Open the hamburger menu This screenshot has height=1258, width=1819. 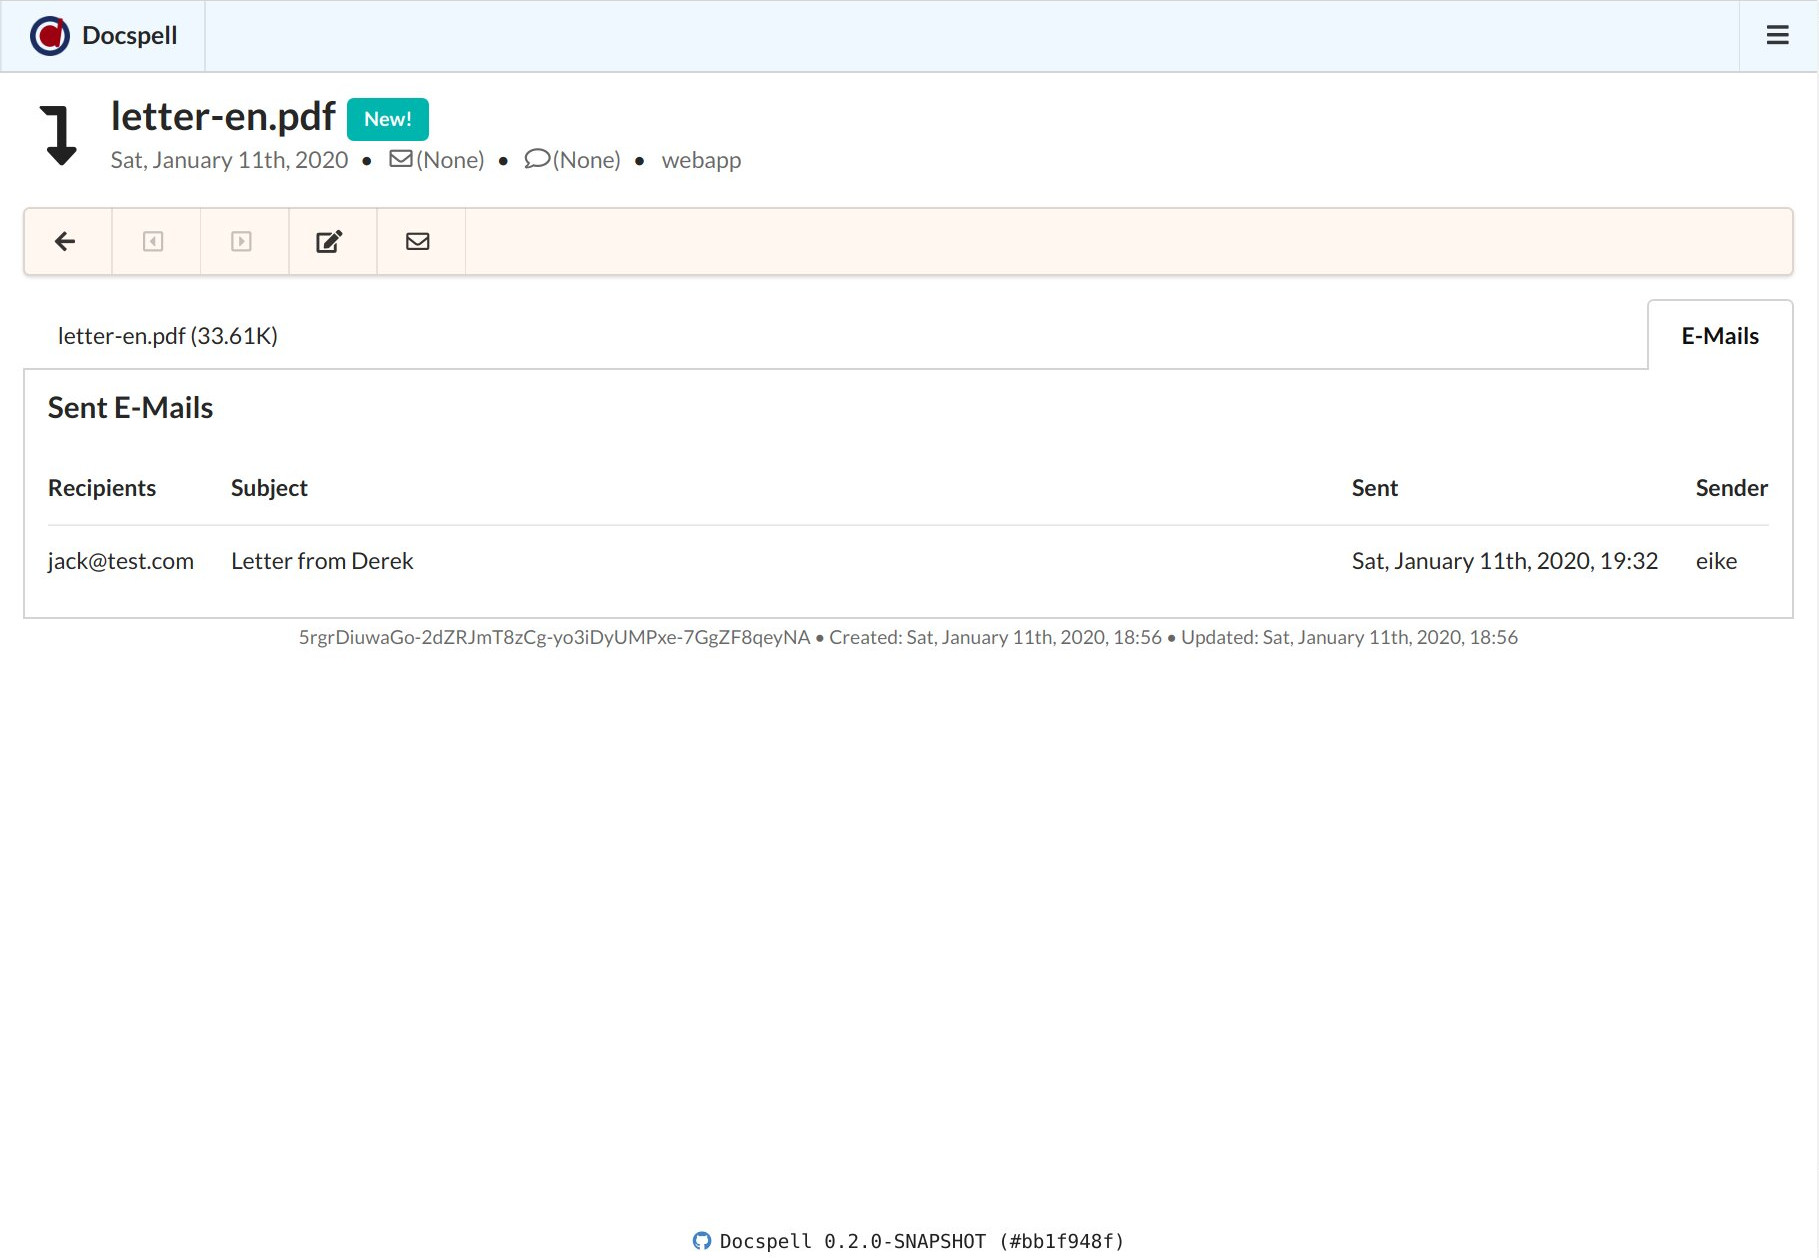[x=1777, y=36]
